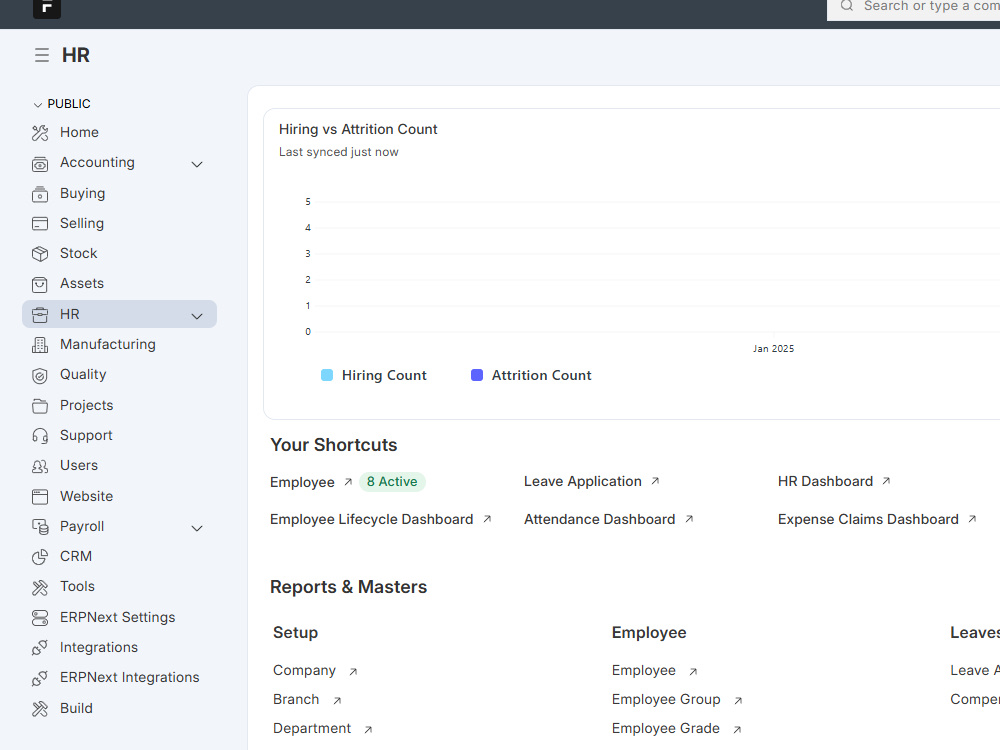This screenshot has height=750, width=1000.
Task: Click the app logo in top bar
Action: pos(47,8)
